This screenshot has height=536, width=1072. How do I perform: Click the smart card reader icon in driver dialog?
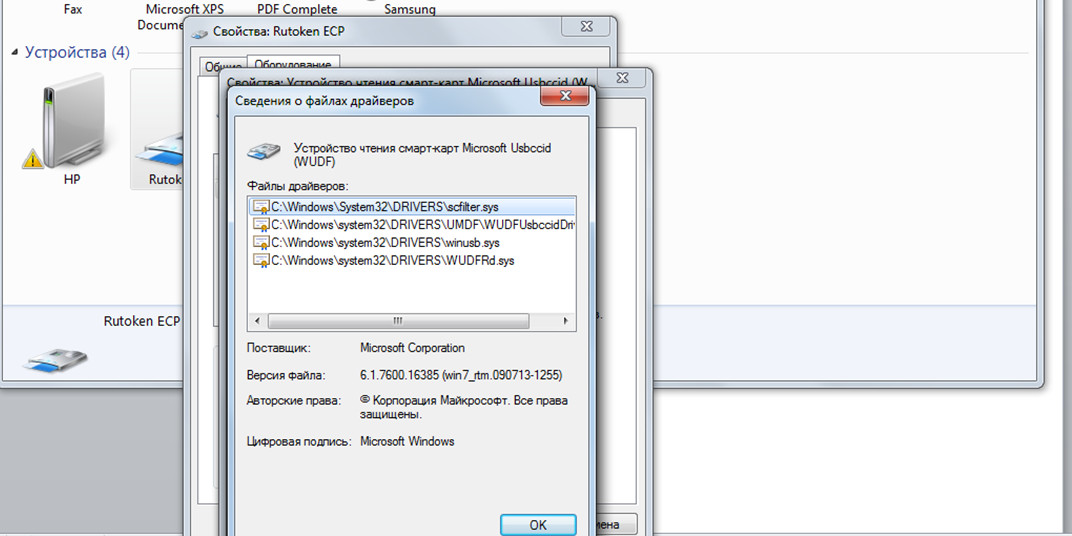tap(264, 153)
